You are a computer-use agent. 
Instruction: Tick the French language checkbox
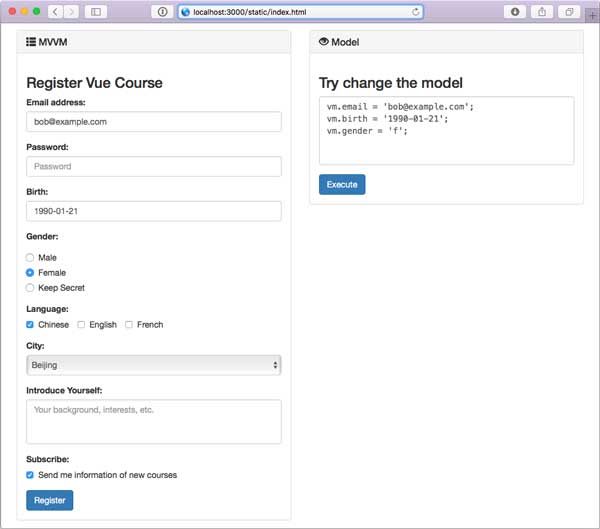pos(129,325)
